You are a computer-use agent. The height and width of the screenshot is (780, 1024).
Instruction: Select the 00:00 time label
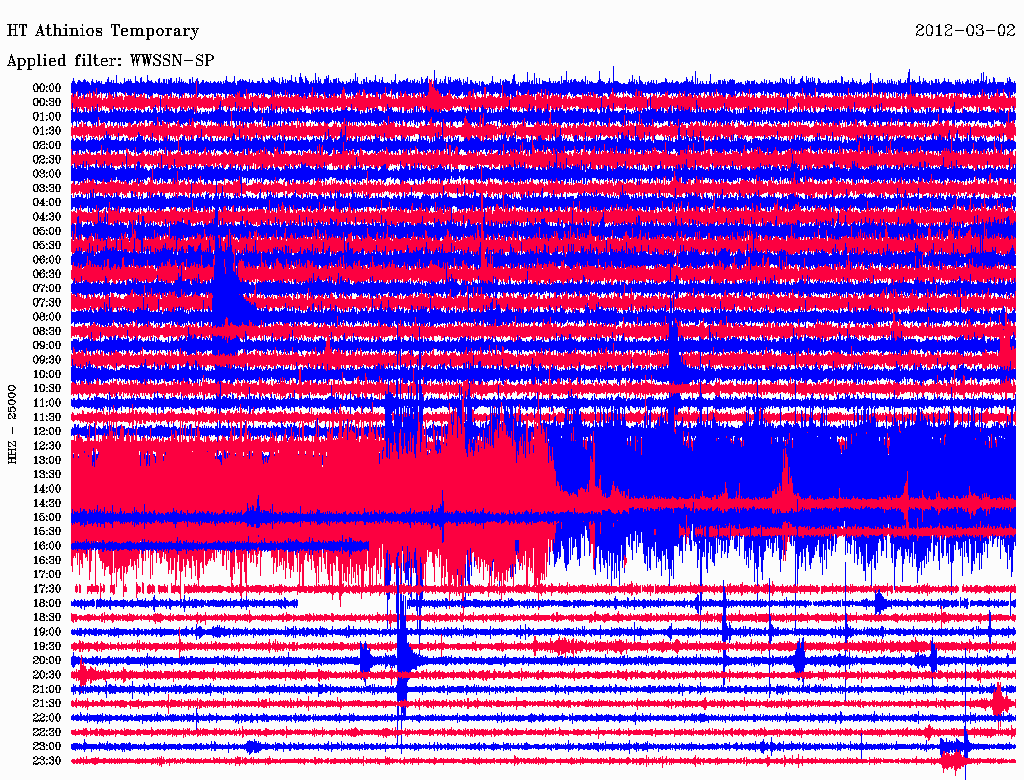pos(47,88)
